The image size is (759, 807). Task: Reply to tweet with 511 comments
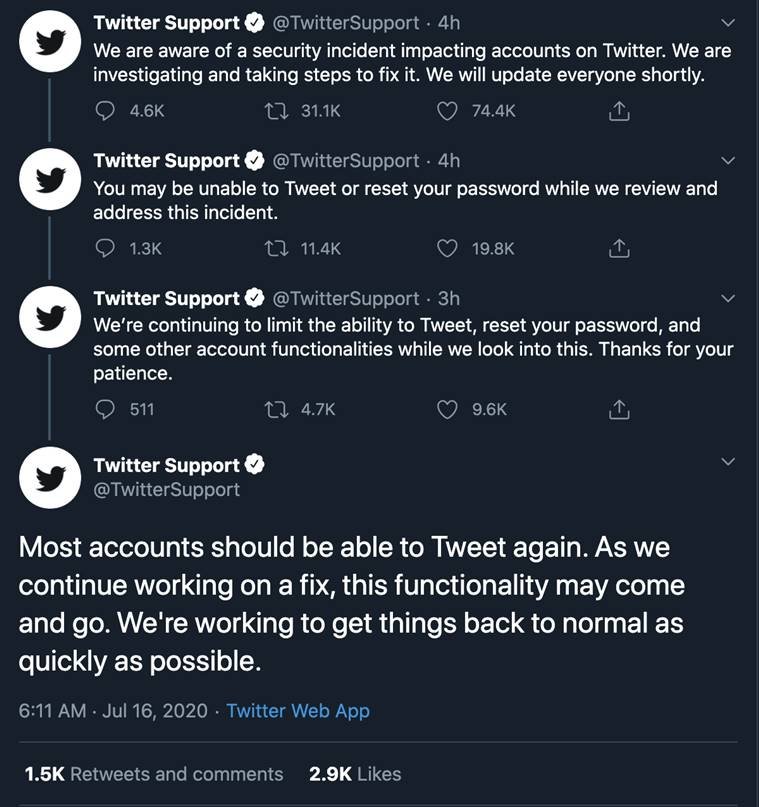[x=105, y=409]
